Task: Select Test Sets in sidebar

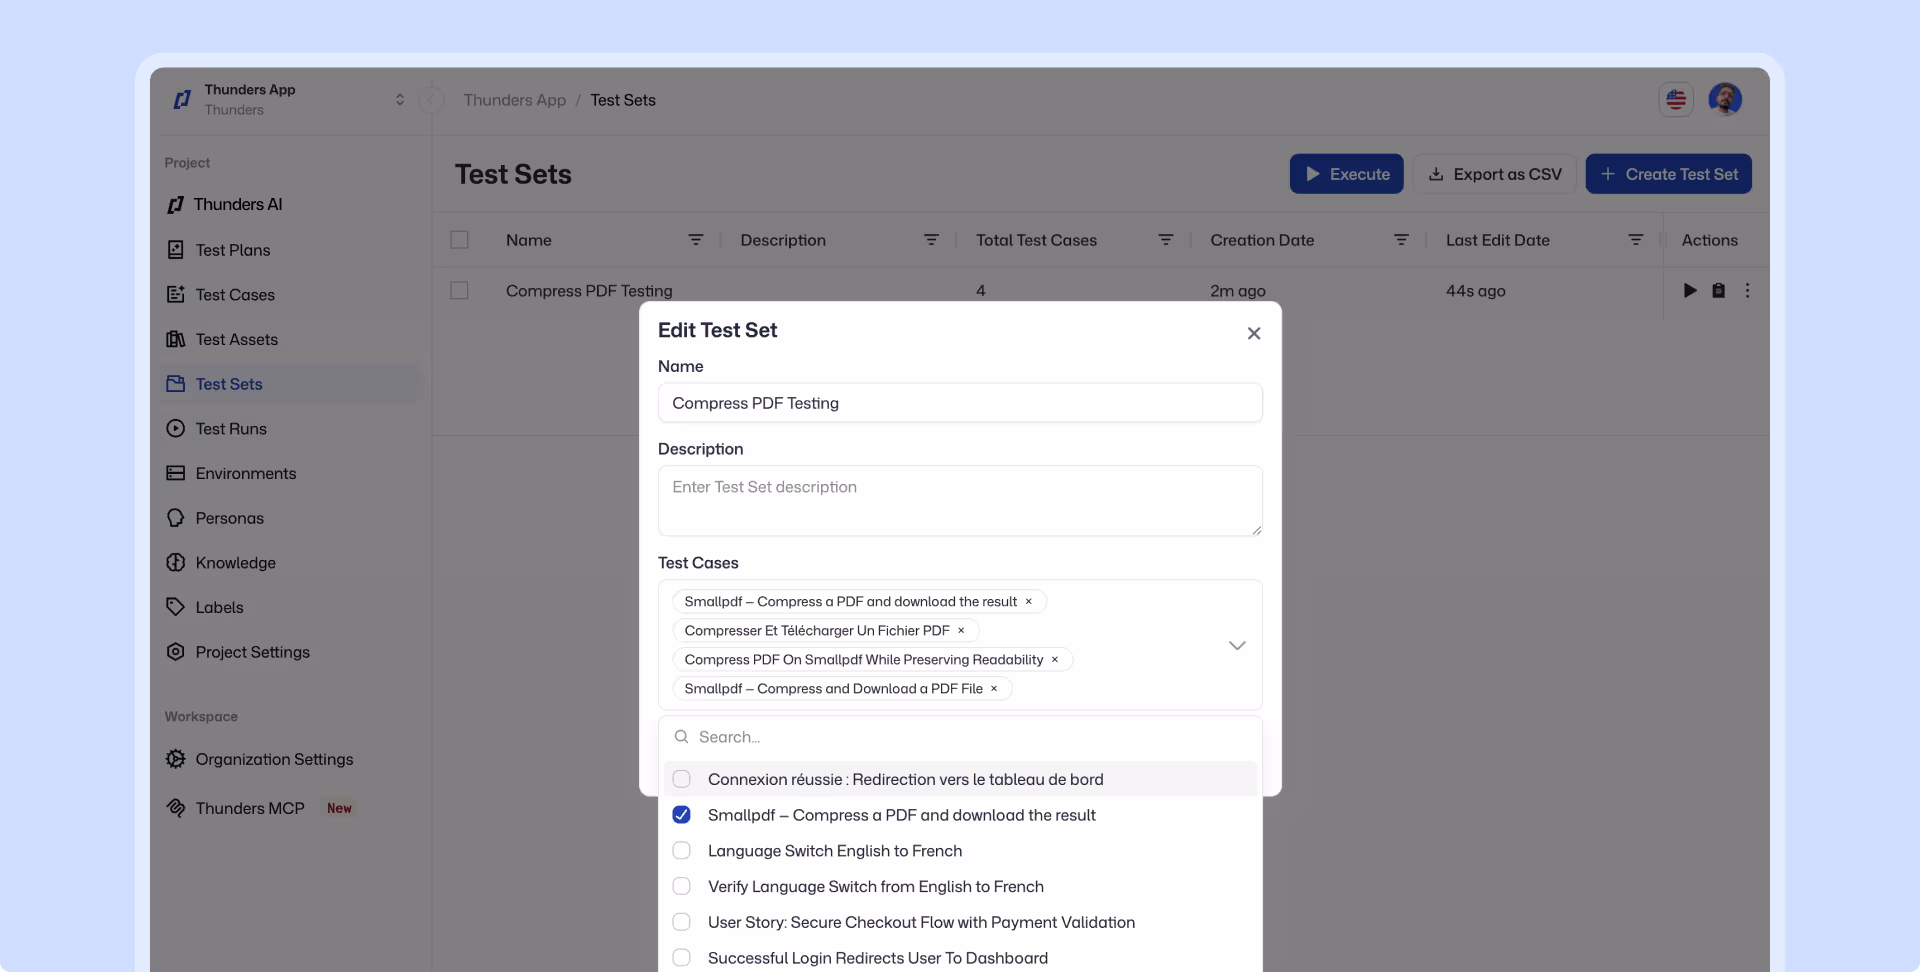Action: point(290,384)
